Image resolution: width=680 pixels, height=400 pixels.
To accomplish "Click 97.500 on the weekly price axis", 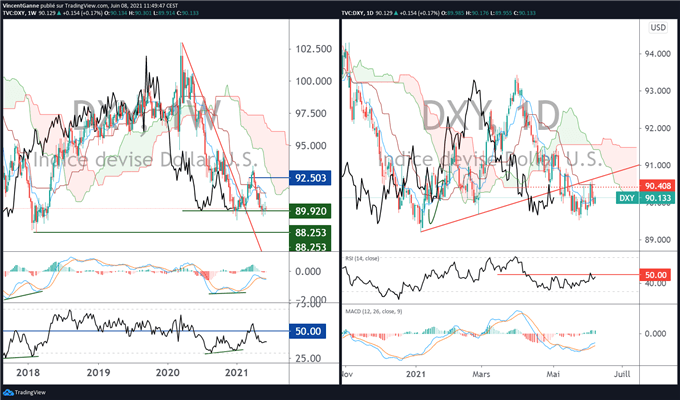I will point(311,113).
